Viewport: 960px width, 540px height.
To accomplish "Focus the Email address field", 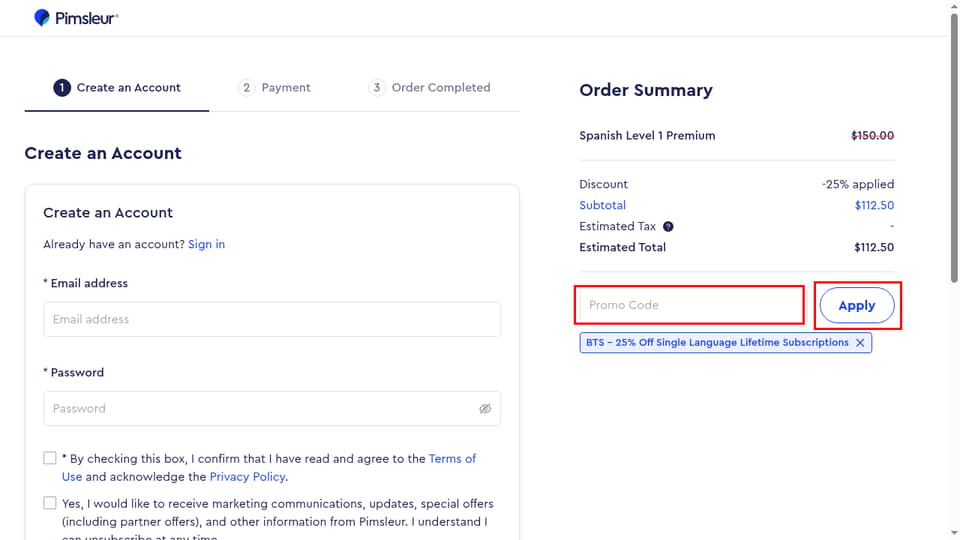I will coord(272,319).
